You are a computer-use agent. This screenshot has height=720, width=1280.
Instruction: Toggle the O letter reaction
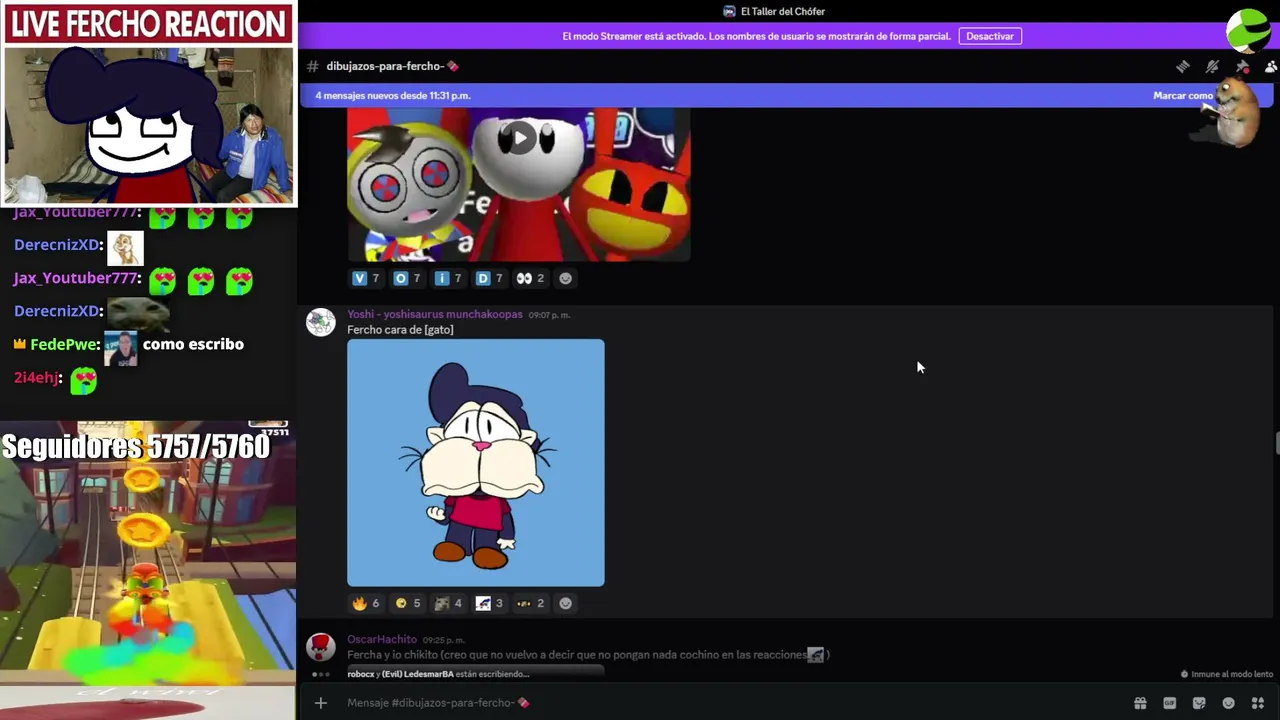tap(406, 278)
